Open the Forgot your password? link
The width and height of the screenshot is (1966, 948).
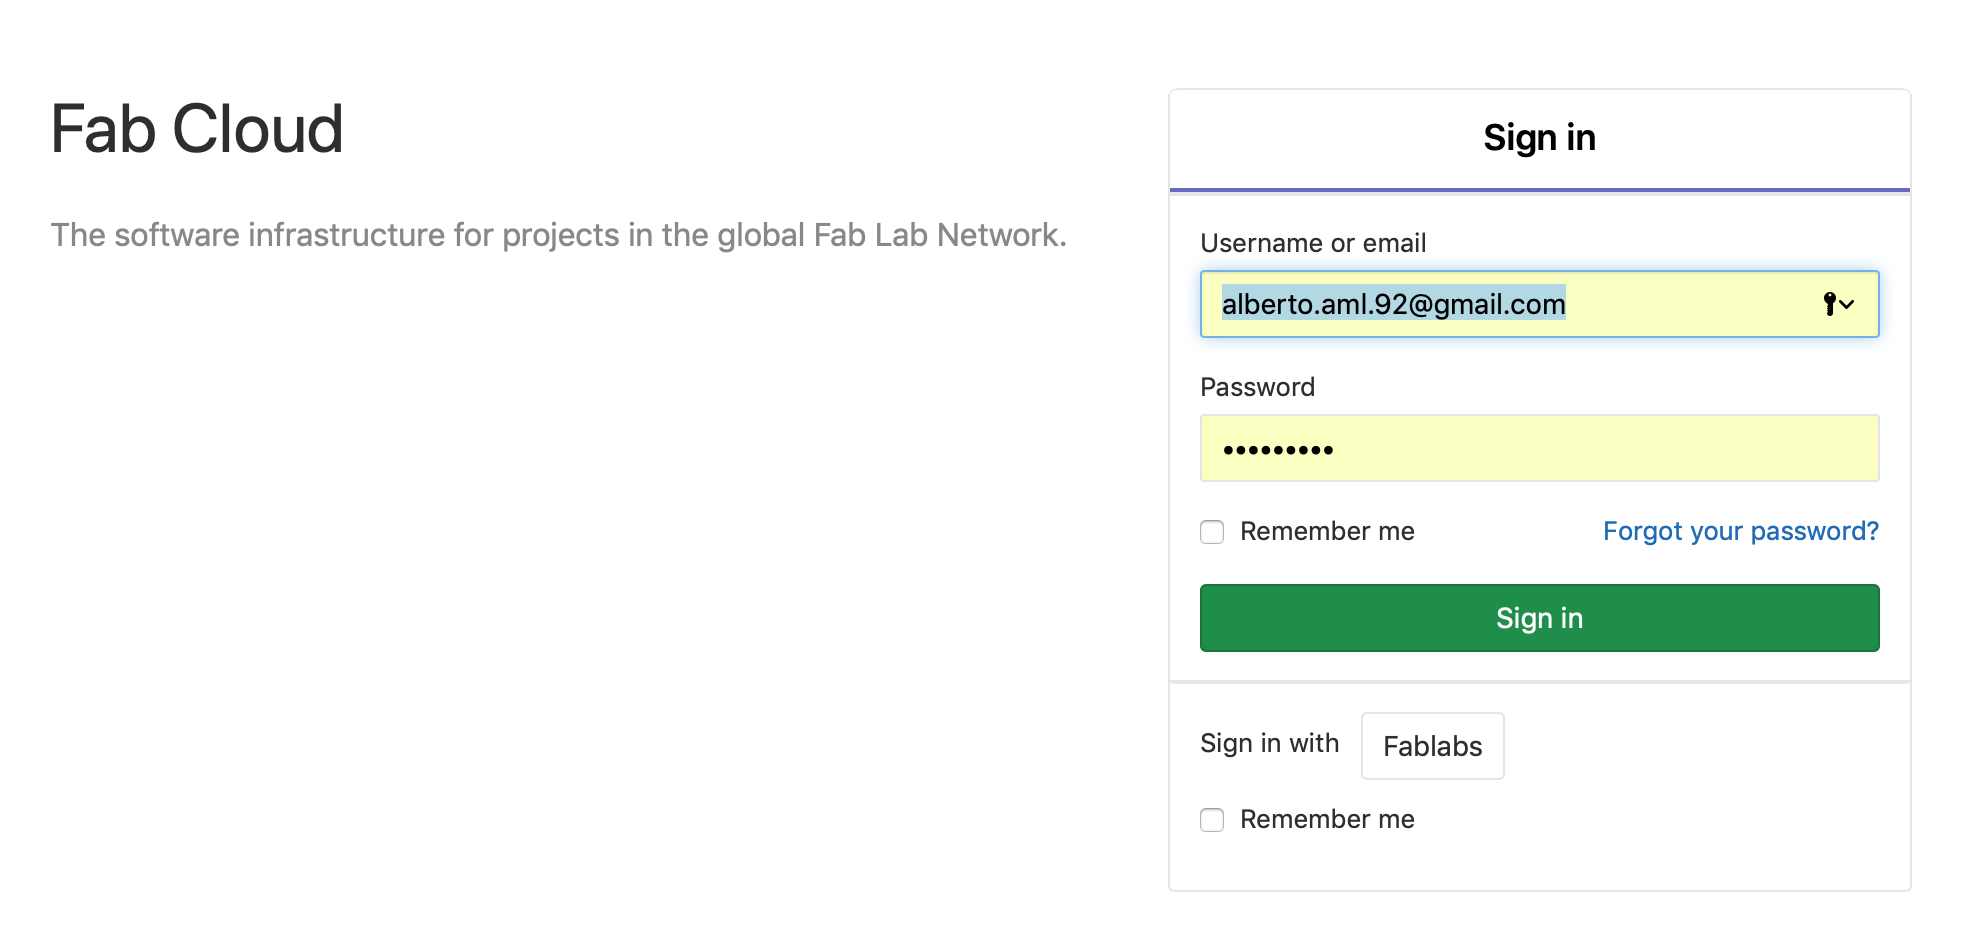(x=1740, y=531)
